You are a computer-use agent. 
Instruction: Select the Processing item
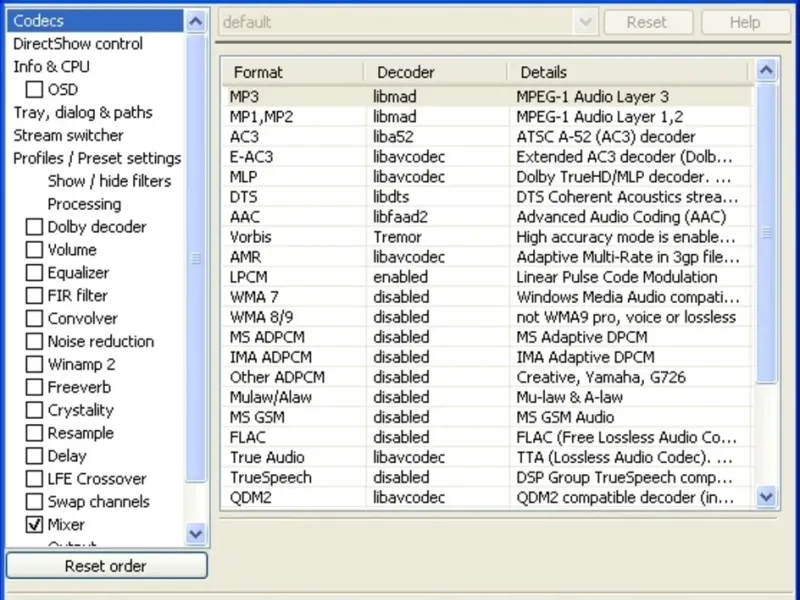click(x=85, y=204)
